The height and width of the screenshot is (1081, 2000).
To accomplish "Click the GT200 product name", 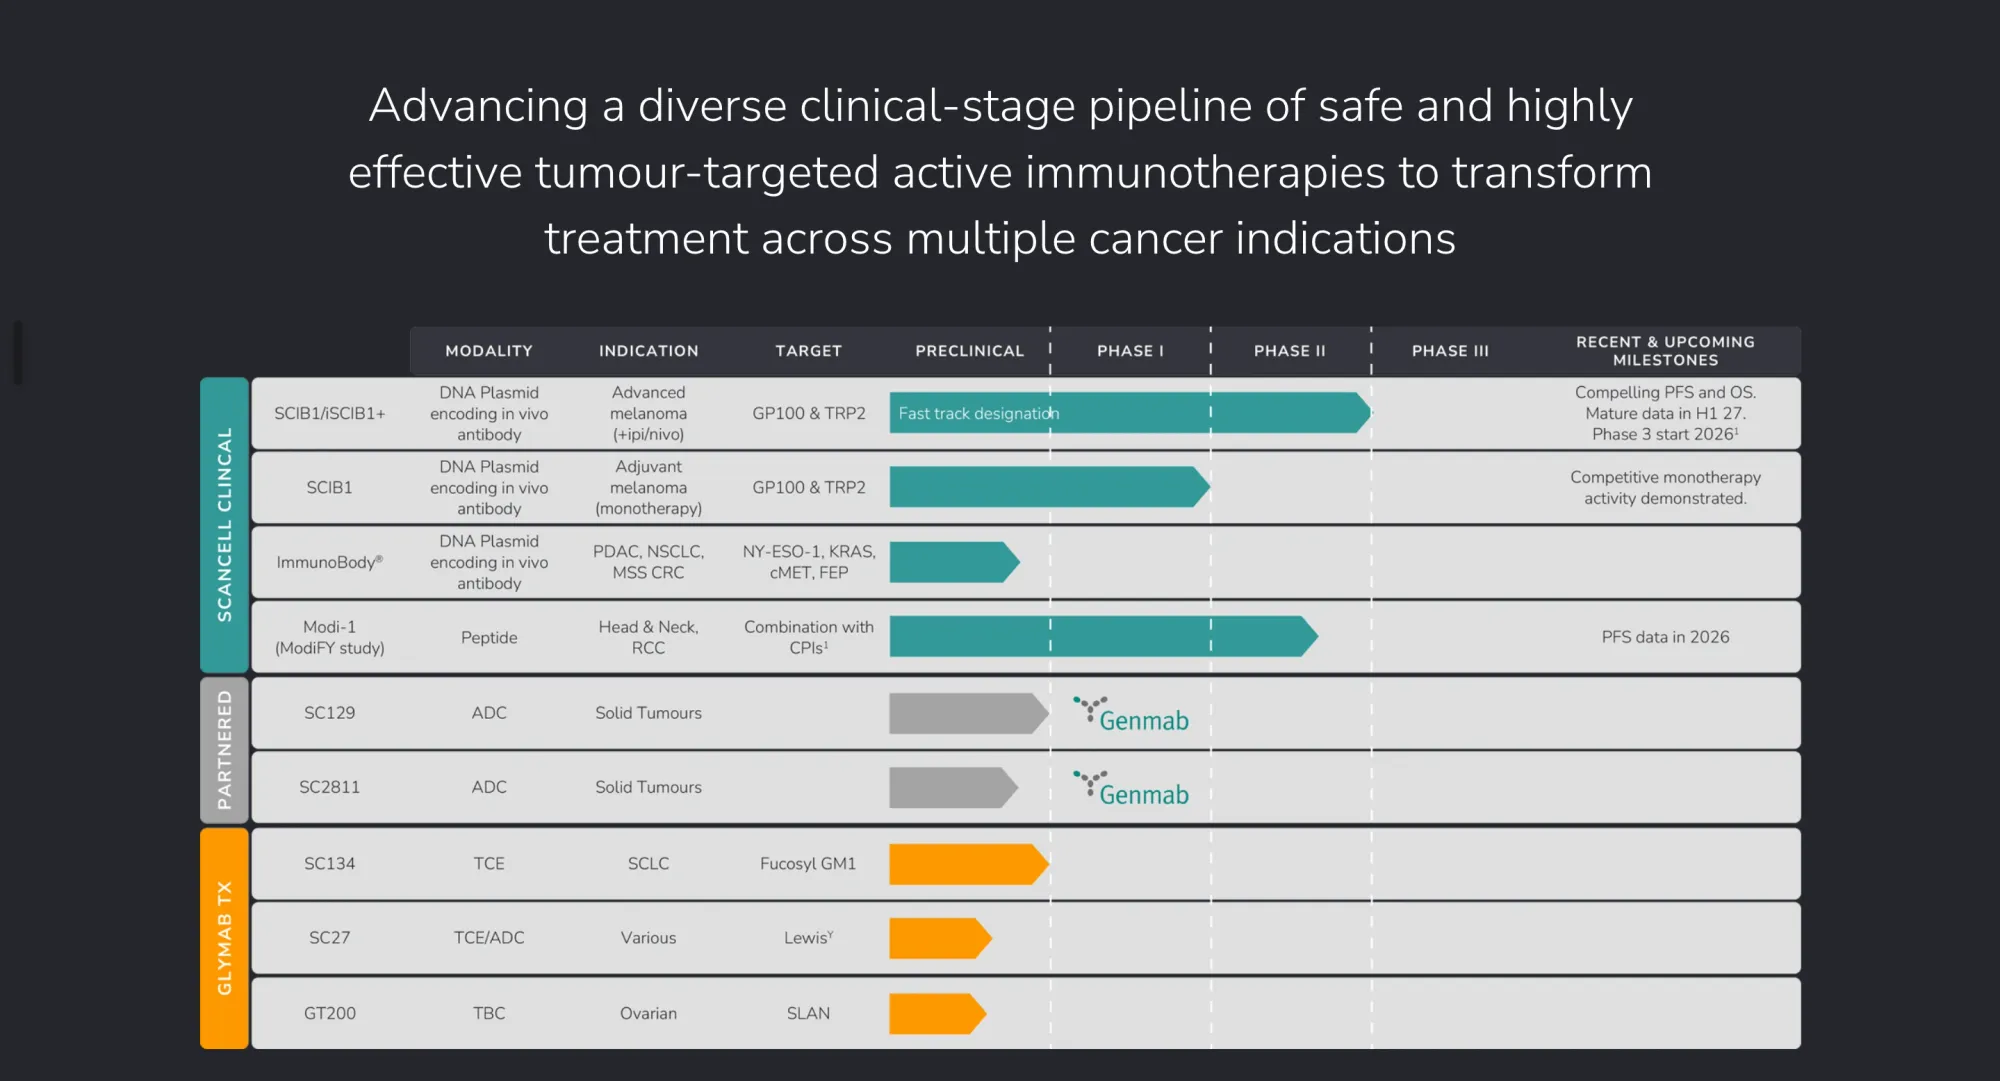I will 330,1013.
